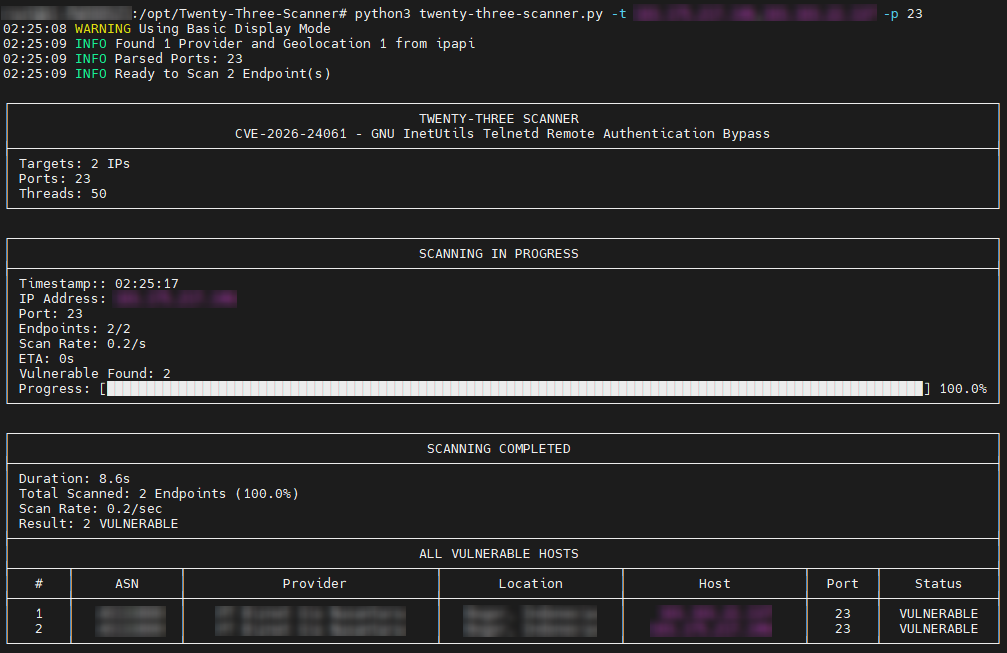Click the '#' column header
Viewport: 1007px width, 653px height.
(39, 584)
